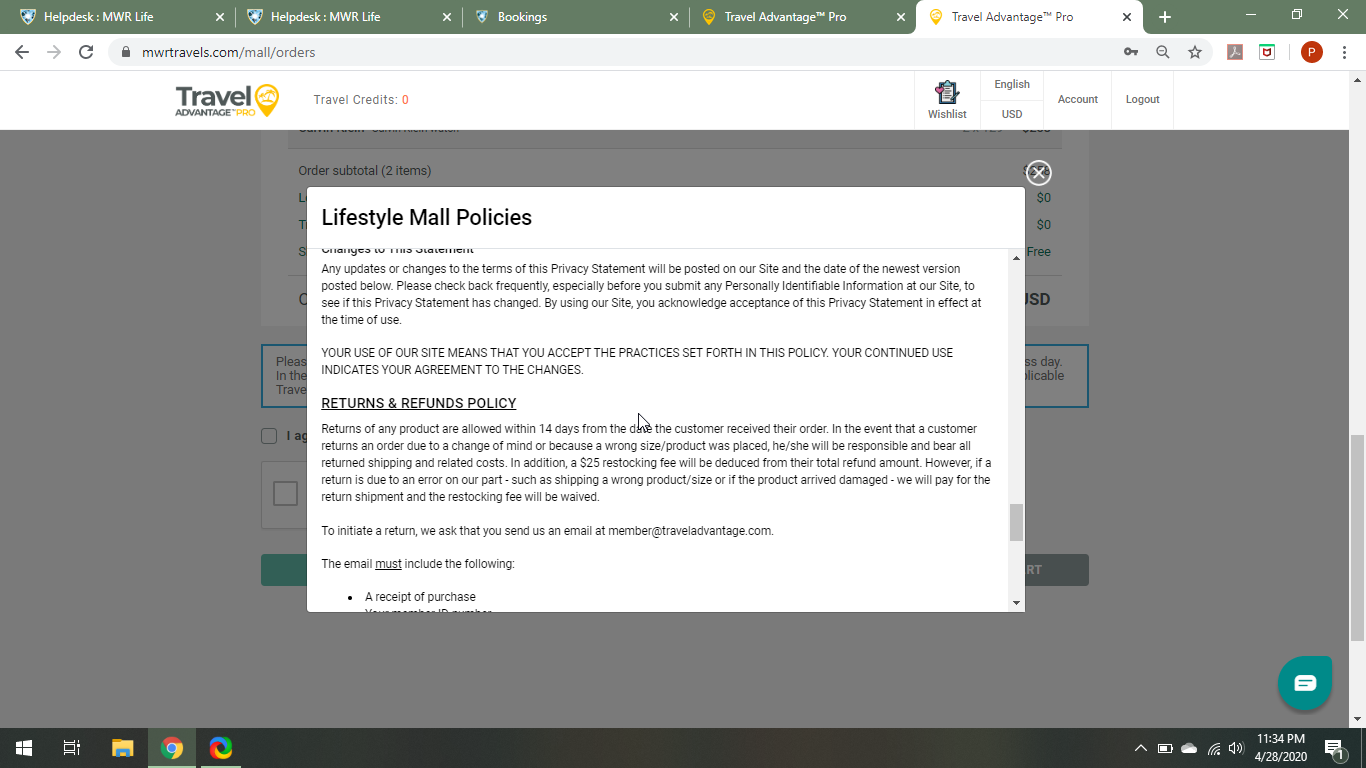The height and width of the screenshot is (768, 1366).
Task: Open the Windows notification center
Action: (x=1334, y=748)
